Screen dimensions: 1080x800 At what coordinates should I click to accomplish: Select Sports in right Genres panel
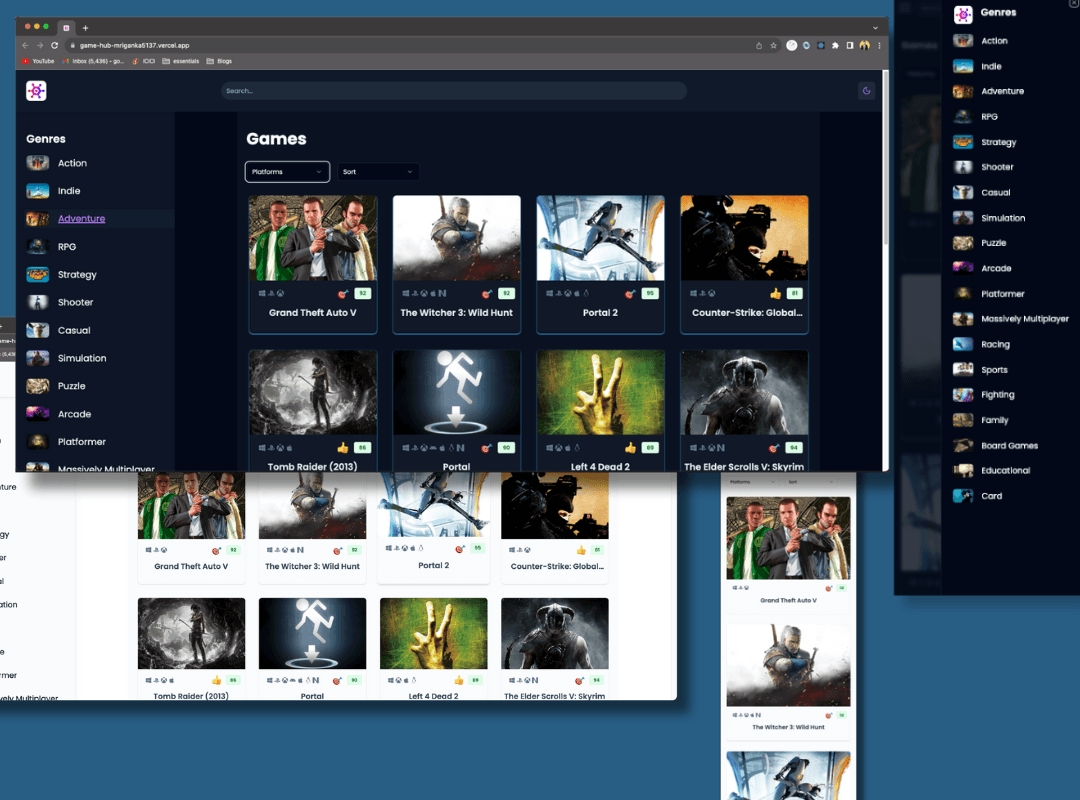(994, 370)
